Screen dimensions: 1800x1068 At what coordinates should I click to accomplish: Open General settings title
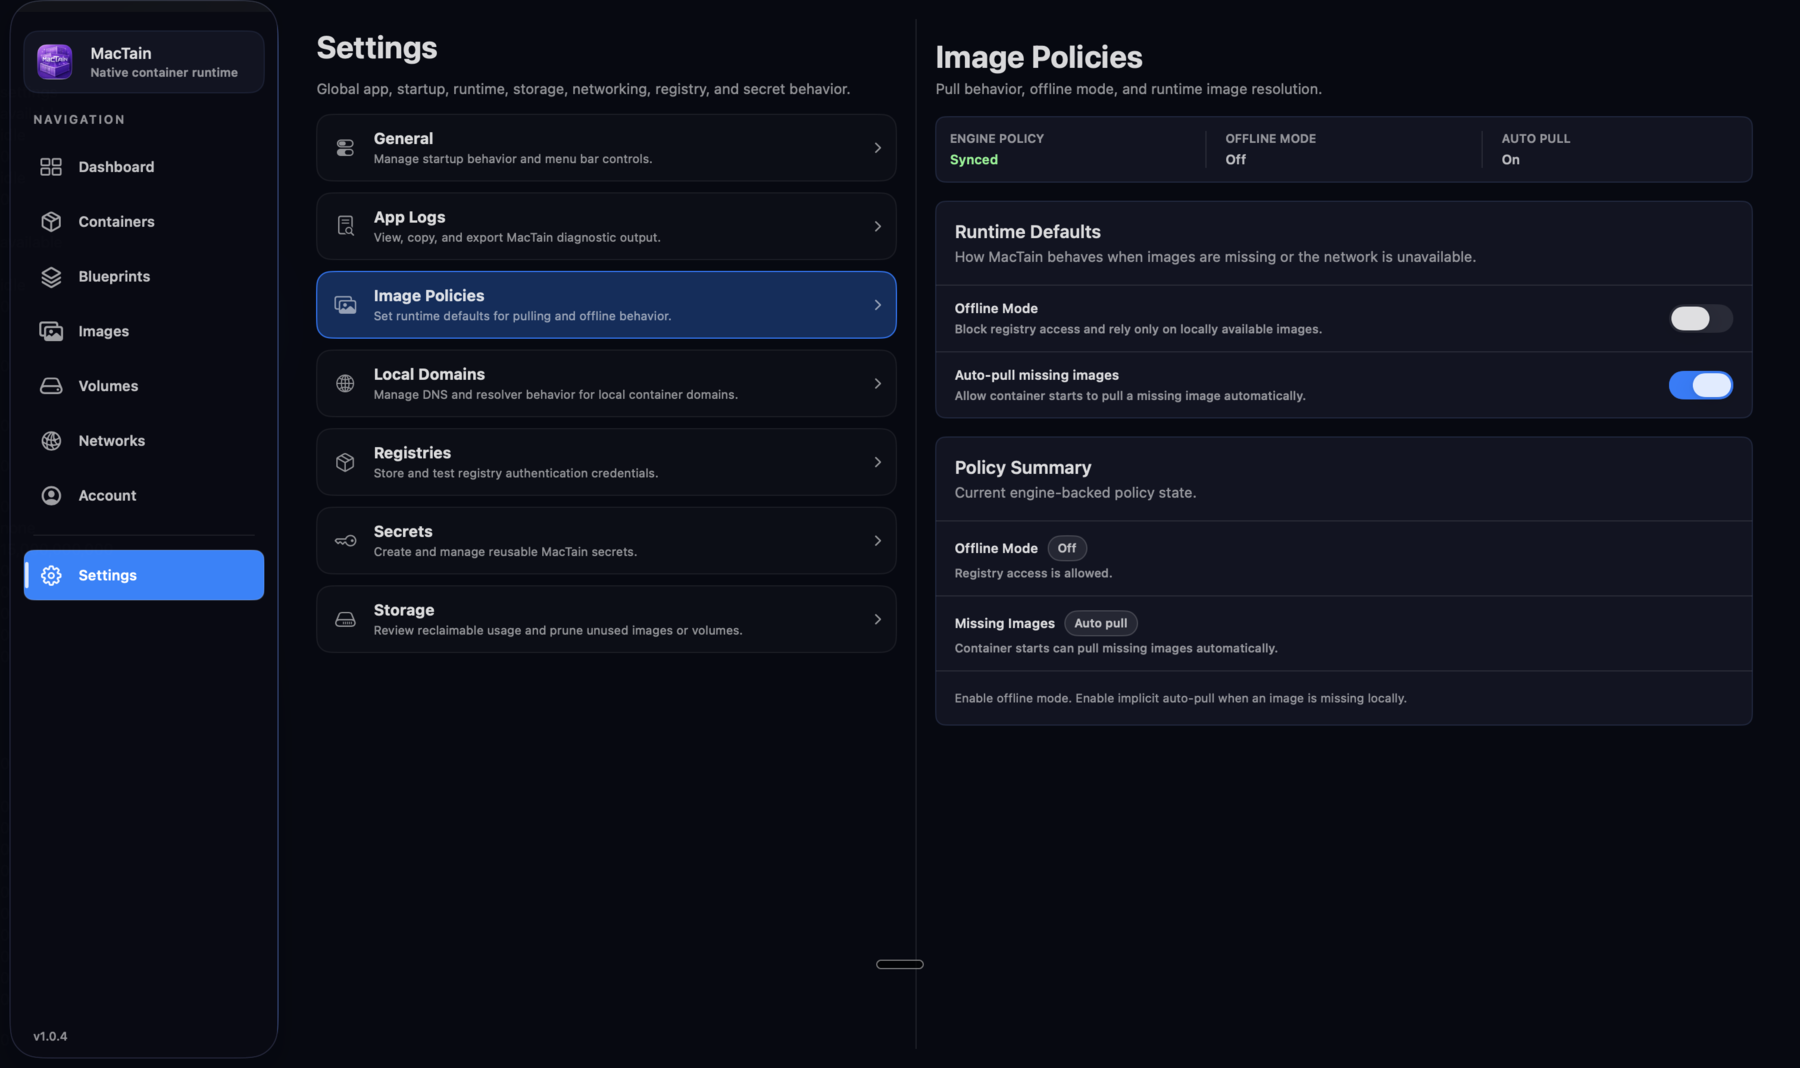(x=403, y=138)
